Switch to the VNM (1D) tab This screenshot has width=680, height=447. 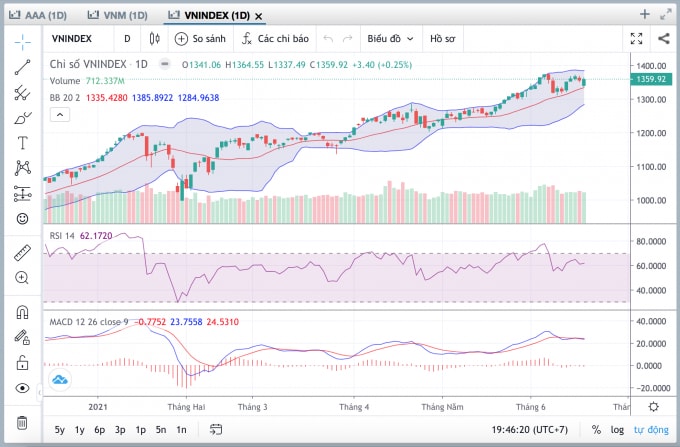point(118,16)
